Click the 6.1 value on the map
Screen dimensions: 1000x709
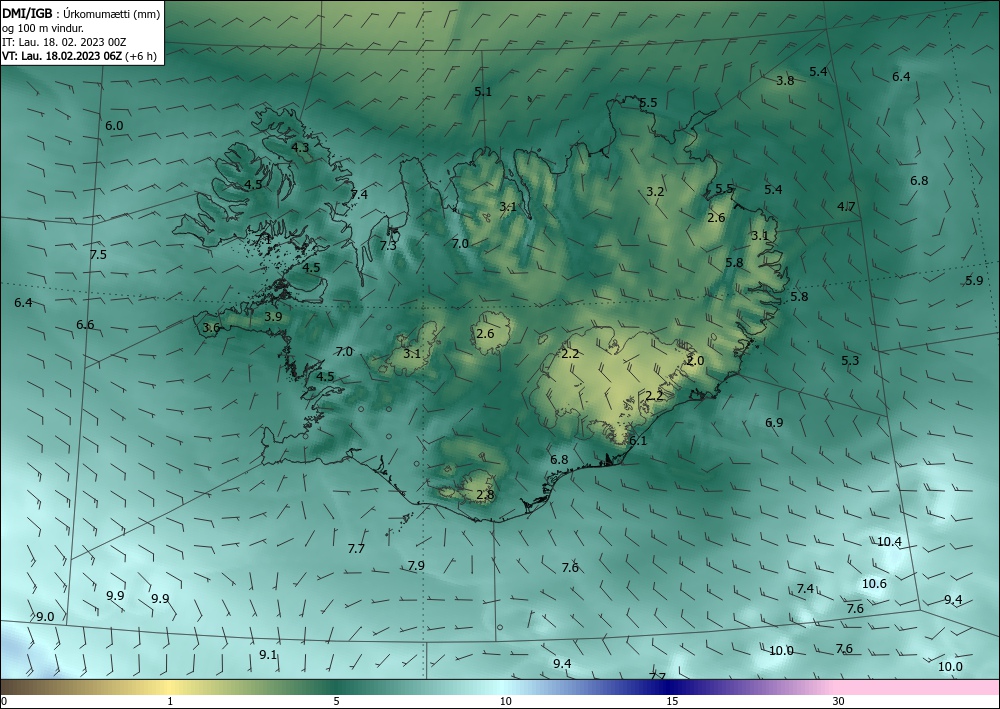[638, 441]
